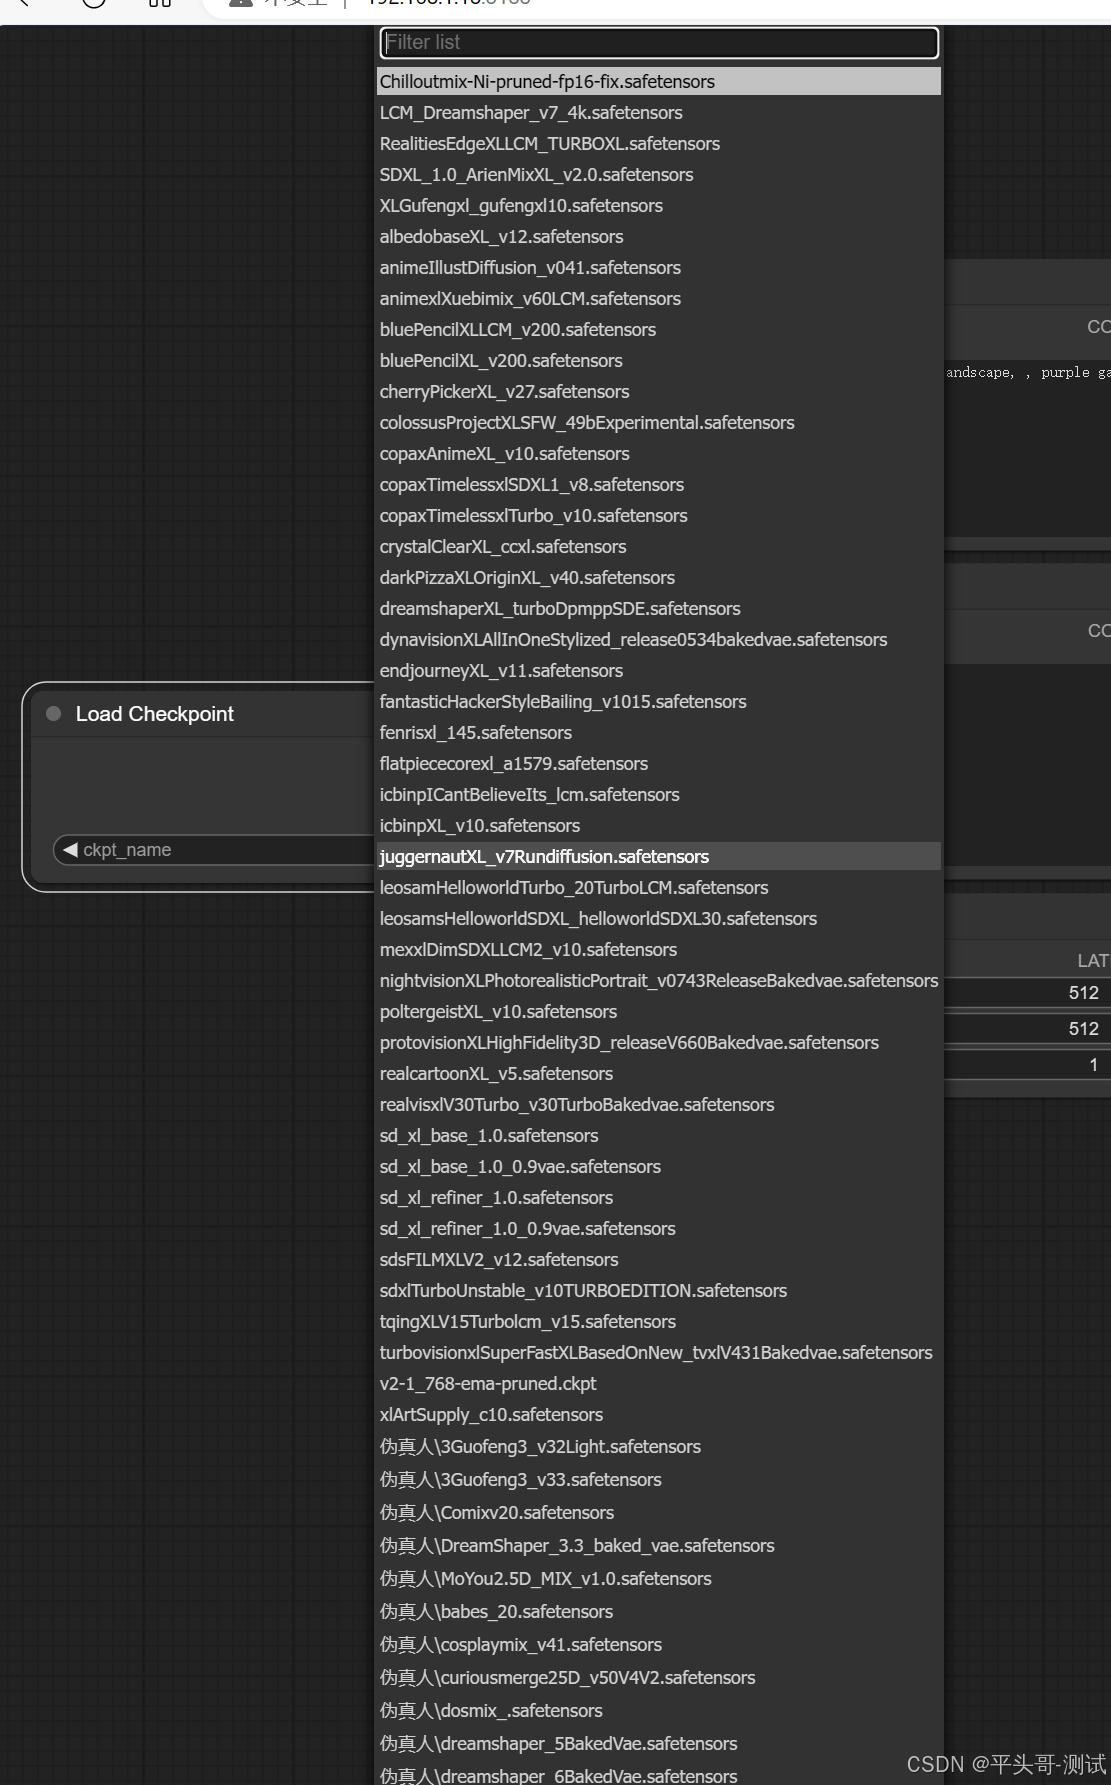Select poltergeistXL_v10.safetensors

click(x=659, y=1012)
